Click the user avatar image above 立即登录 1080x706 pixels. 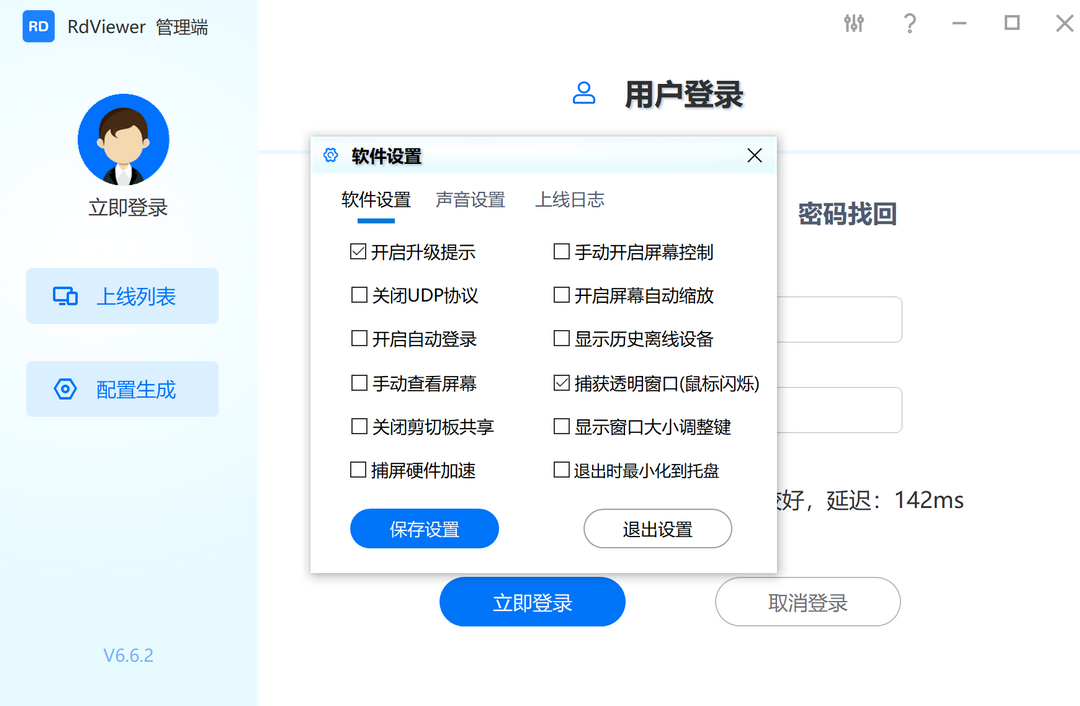coord(123,140)
